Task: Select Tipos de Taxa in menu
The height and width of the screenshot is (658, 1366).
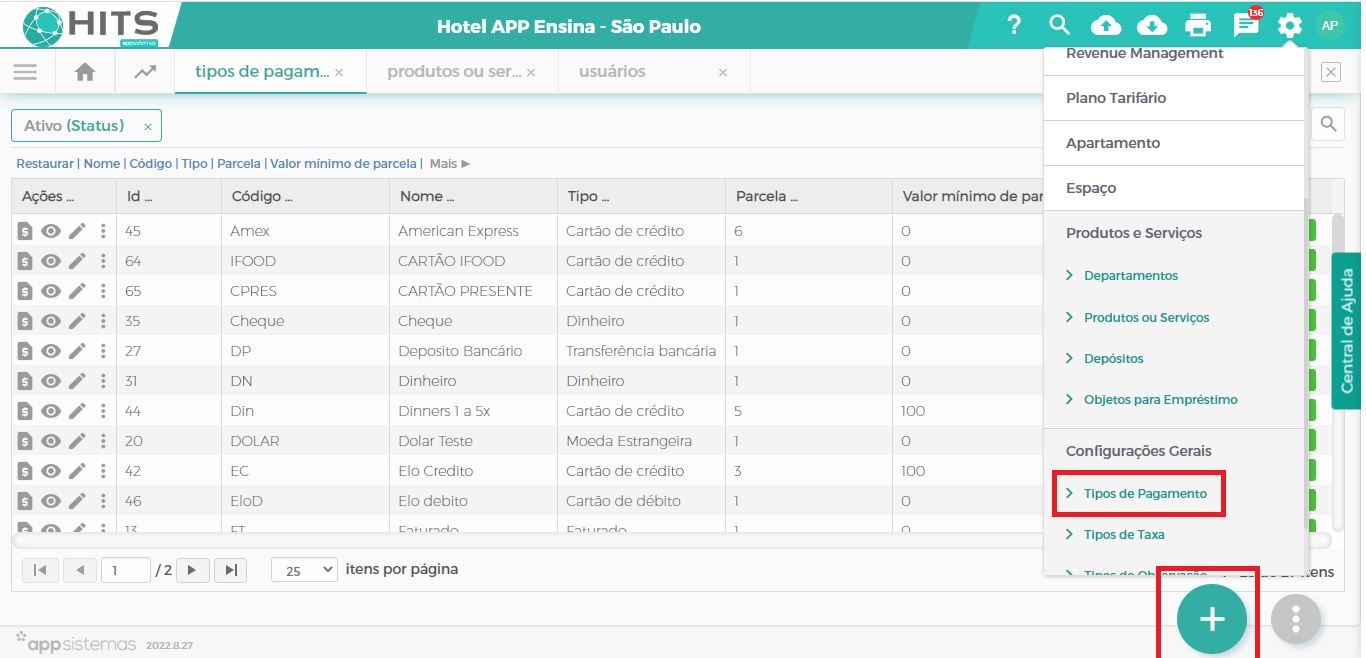Action: [x=1124, y=534]
